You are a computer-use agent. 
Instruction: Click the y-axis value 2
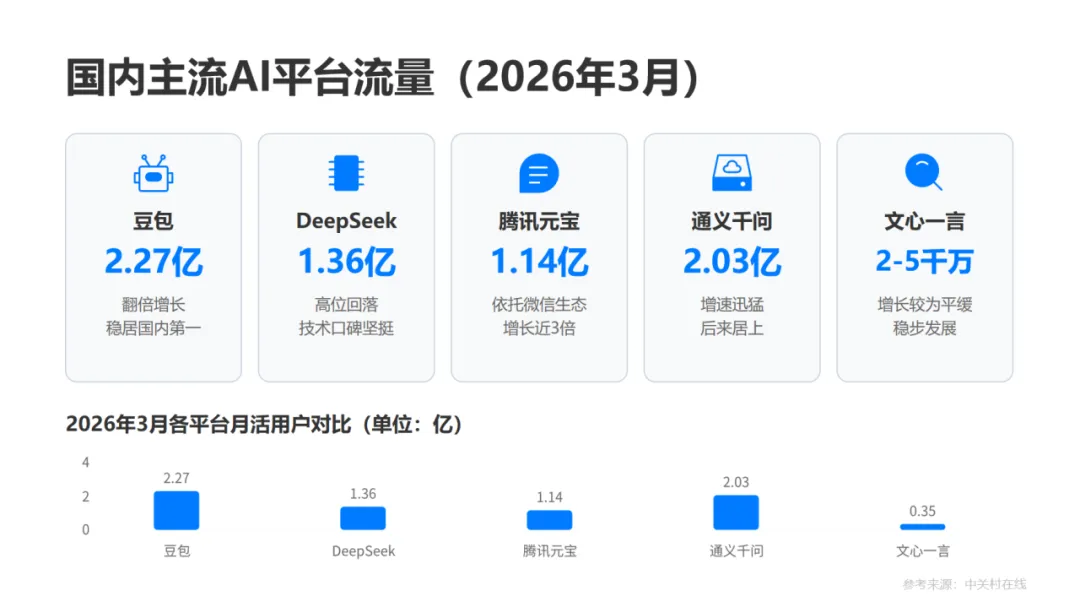tap(85, 497)
